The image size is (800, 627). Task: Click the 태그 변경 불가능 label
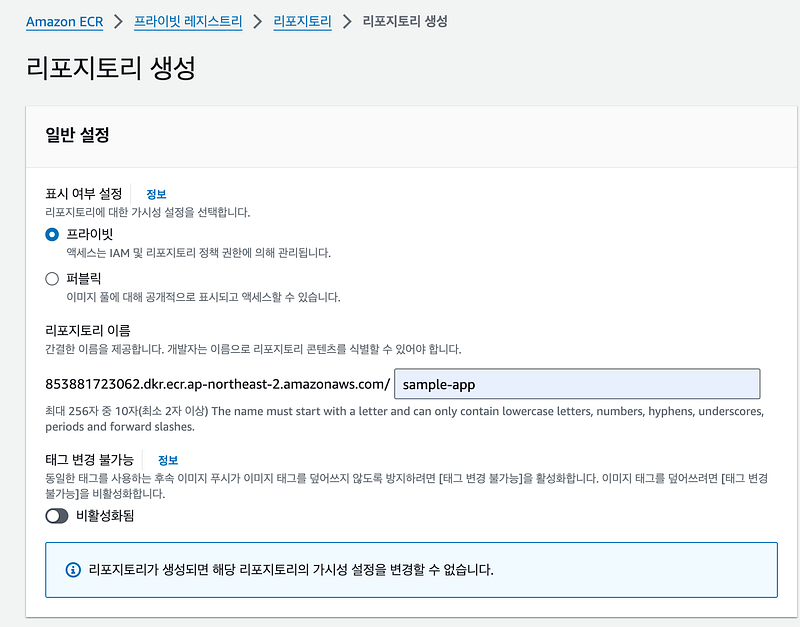coord(89,460)
